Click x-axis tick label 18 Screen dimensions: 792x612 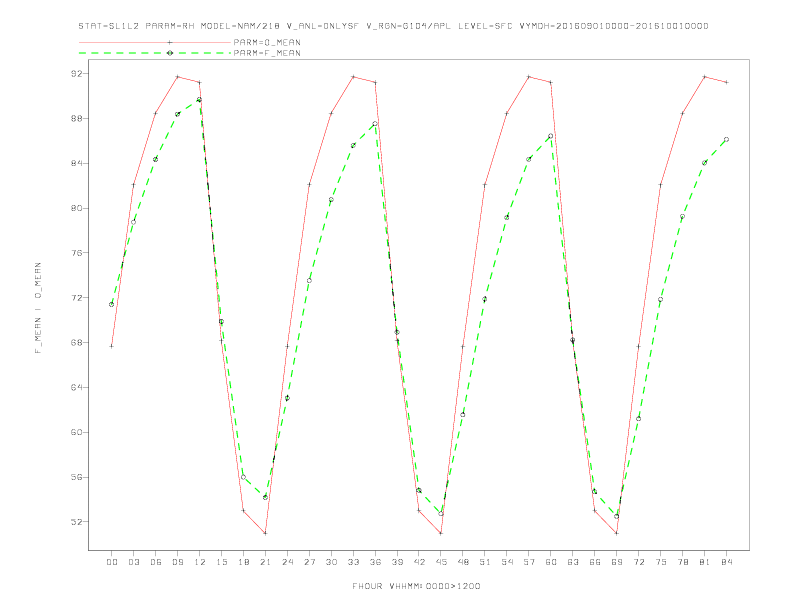[243, 562]
